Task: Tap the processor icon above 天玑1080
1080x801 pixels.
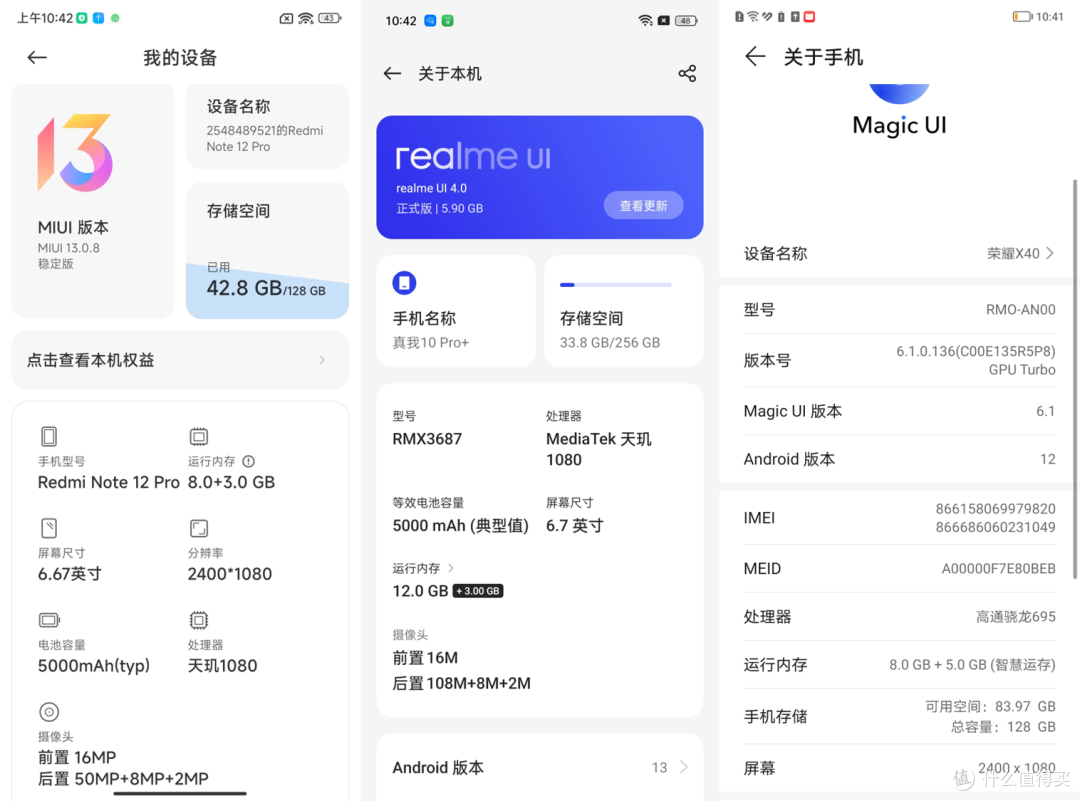Action: (x=198, y=620)
